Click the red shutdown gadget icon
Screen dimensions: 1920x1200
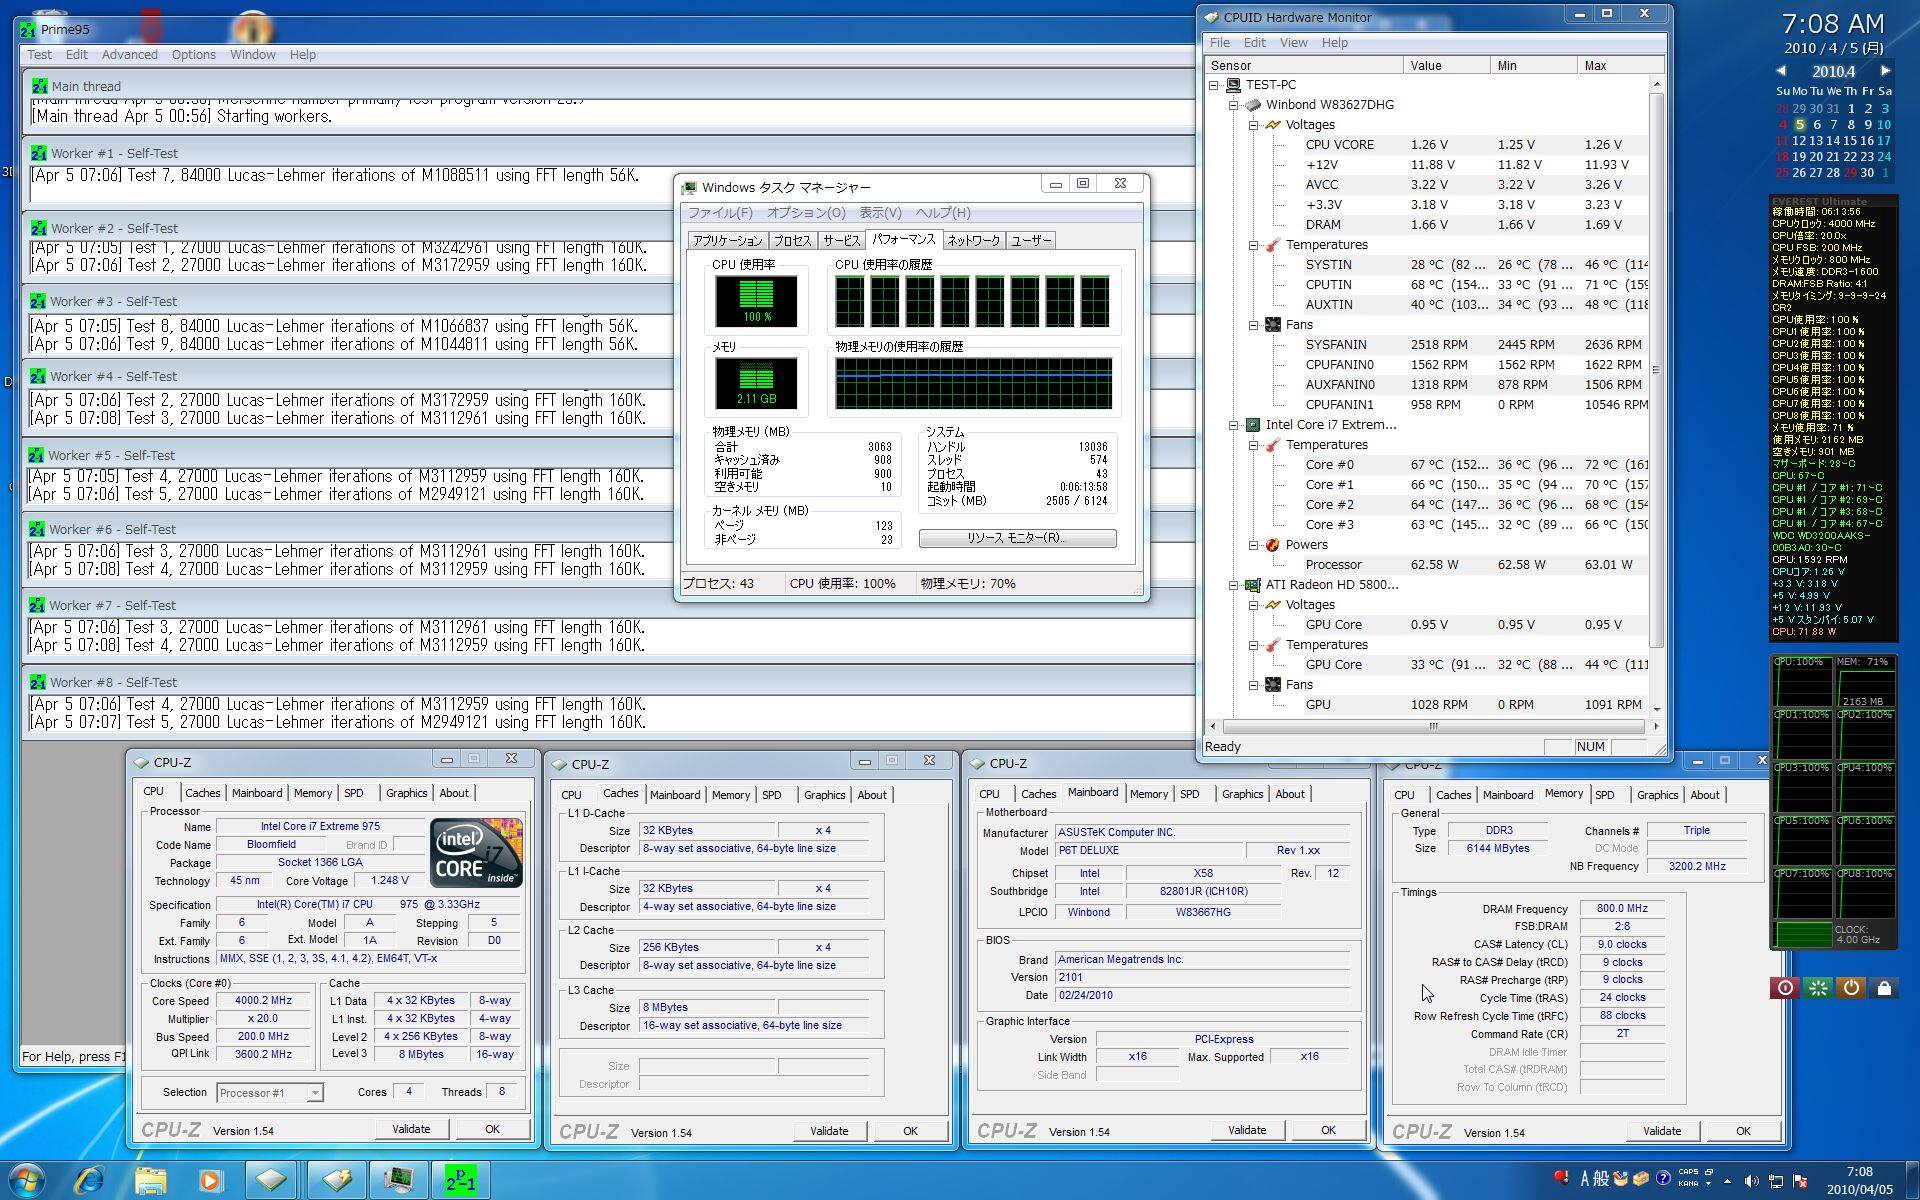point(1785,988)
